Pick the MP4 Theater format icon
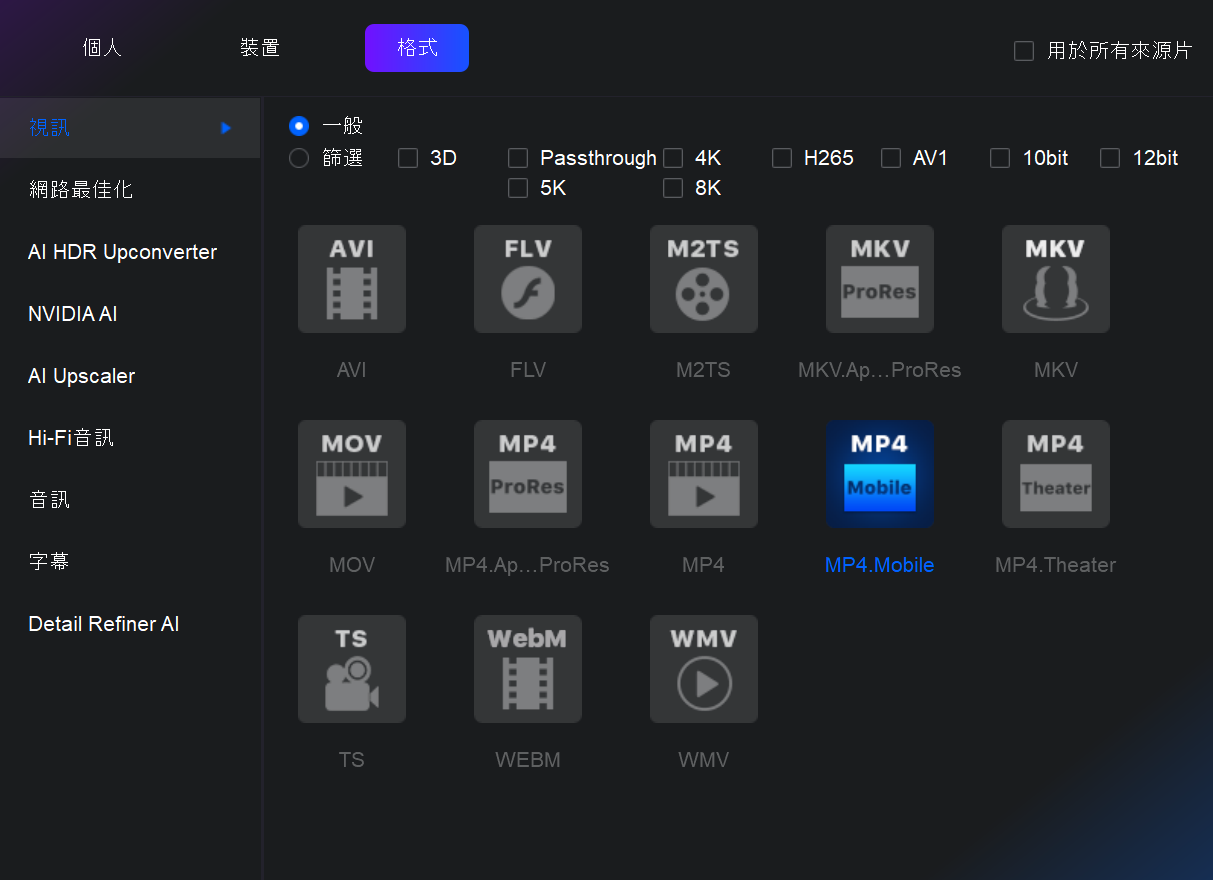The width and height of the screenshot is (1213, 880). 1056,474
